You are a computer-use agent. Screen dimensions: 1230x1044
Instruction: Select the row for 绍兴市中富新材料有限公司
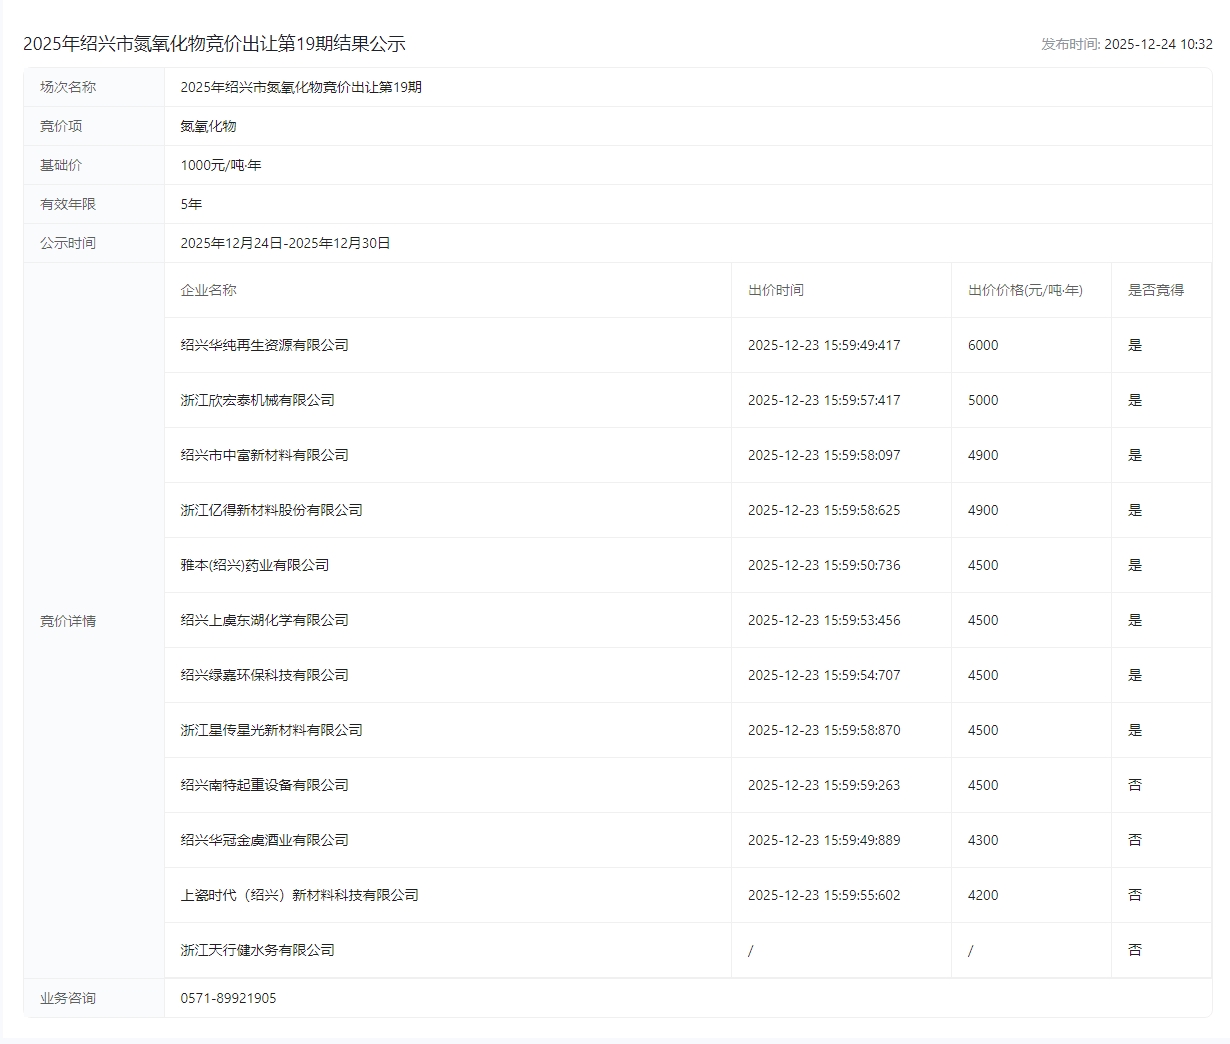(x=264, y=455)
